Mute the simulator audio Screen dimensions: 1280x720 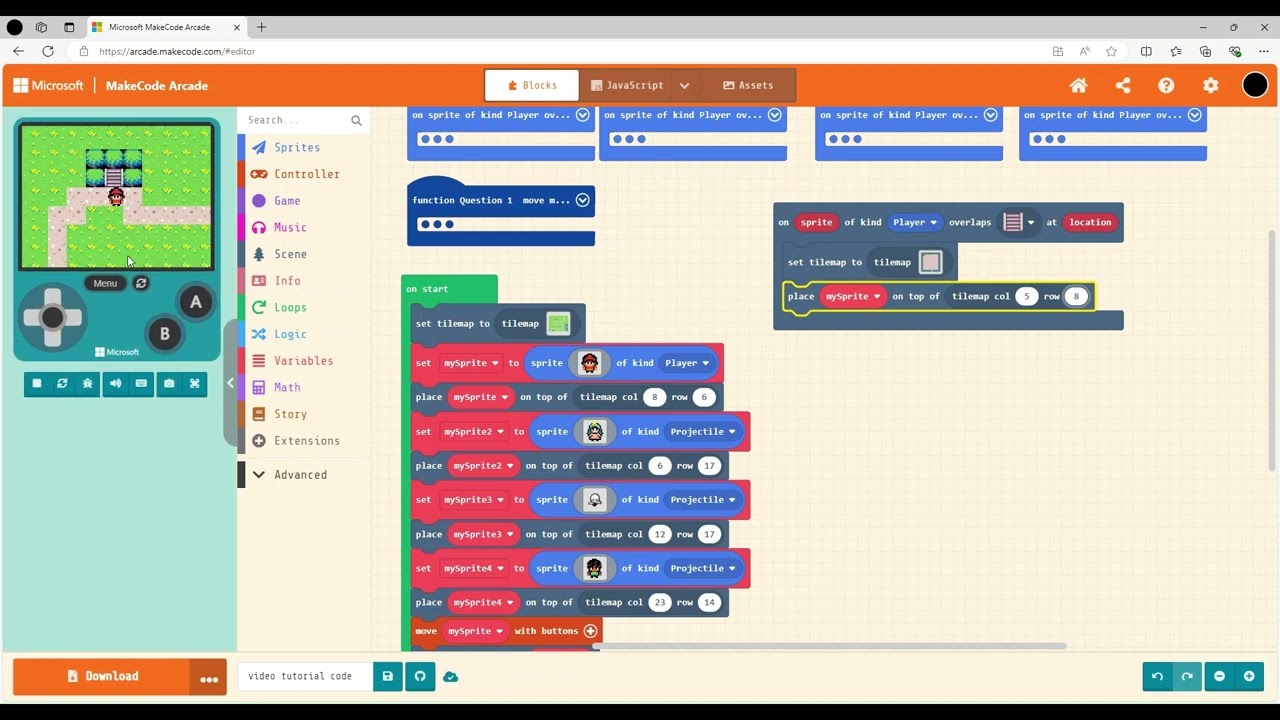point(115,384)
